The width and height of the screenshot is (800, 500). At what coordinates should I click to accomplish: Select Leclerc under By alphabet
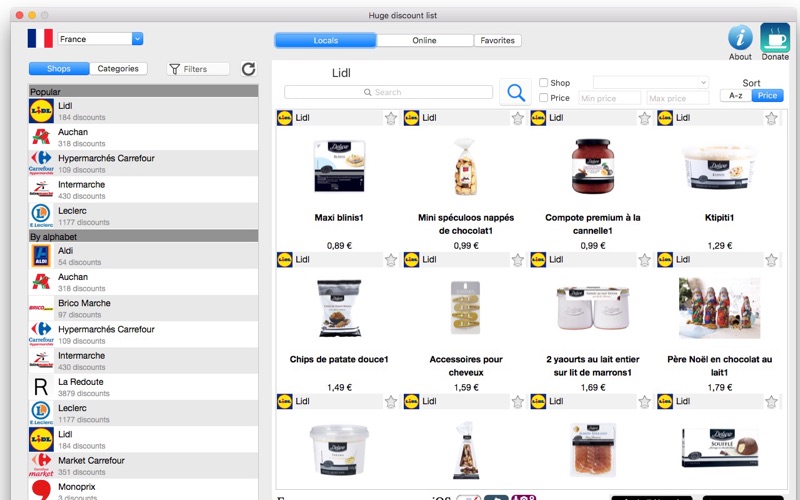pyautogui.click(x=143, y=413)
